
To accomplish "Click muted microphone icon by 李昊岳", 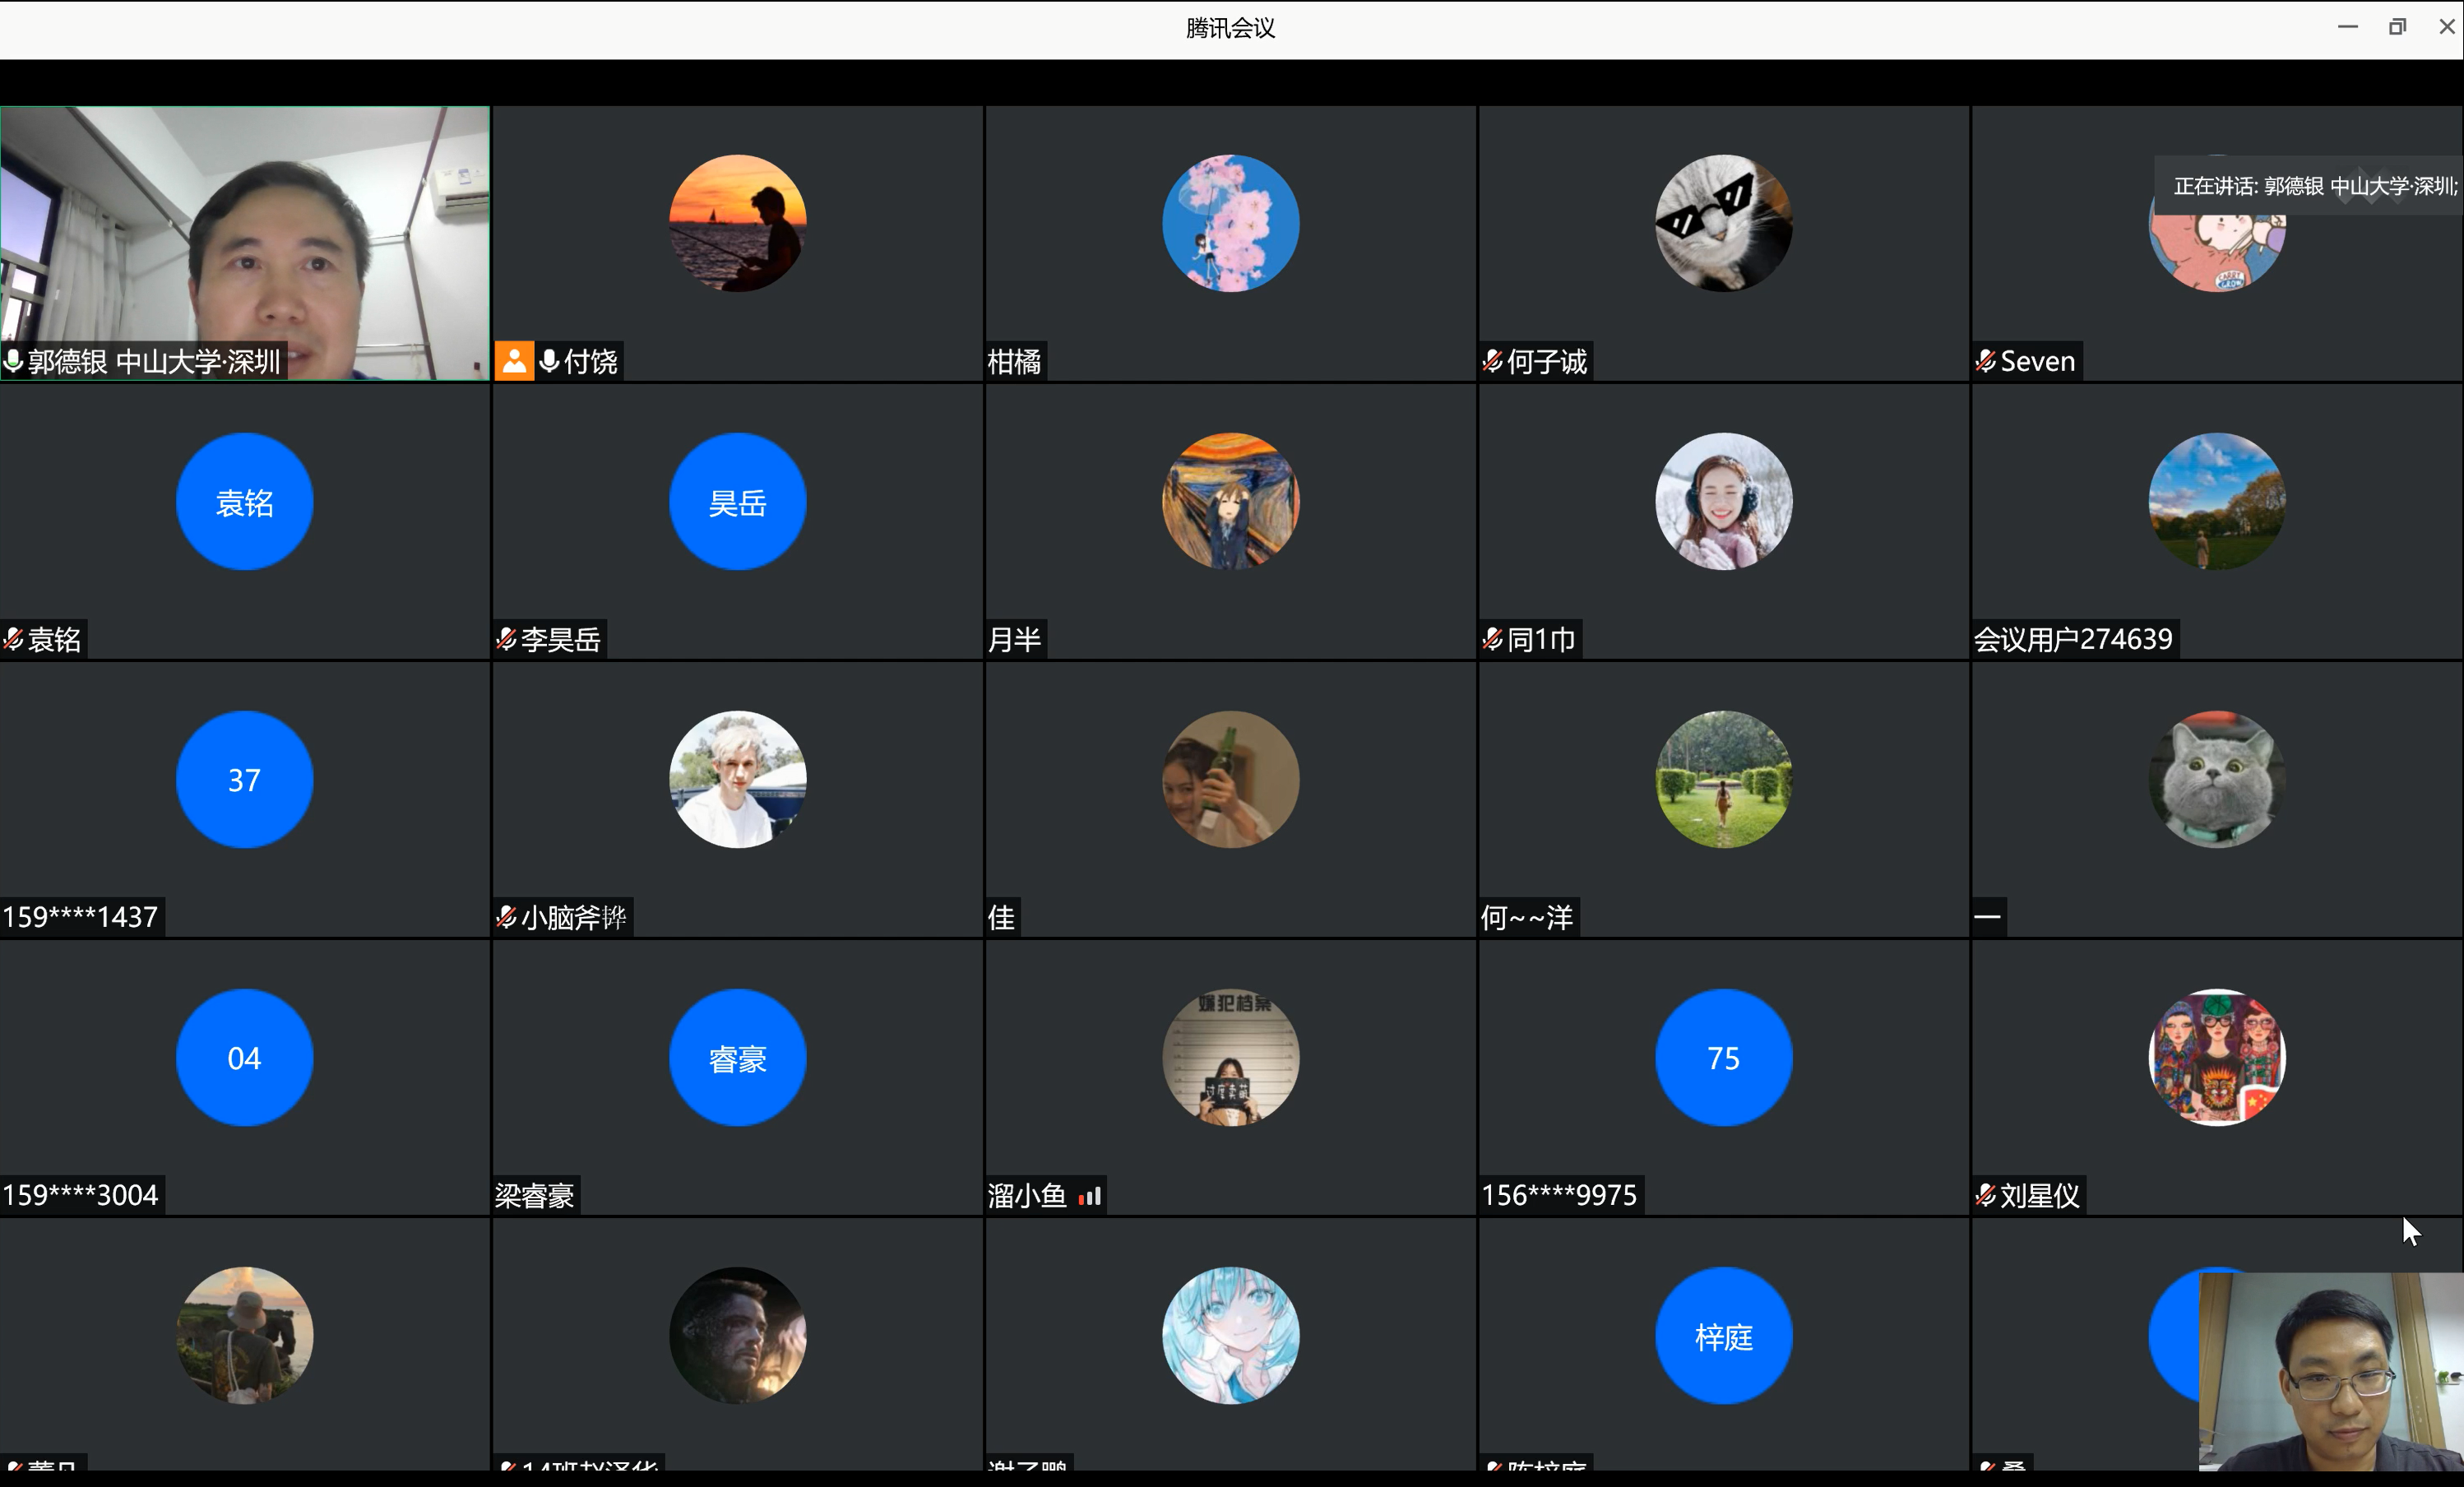I will 506,639.
